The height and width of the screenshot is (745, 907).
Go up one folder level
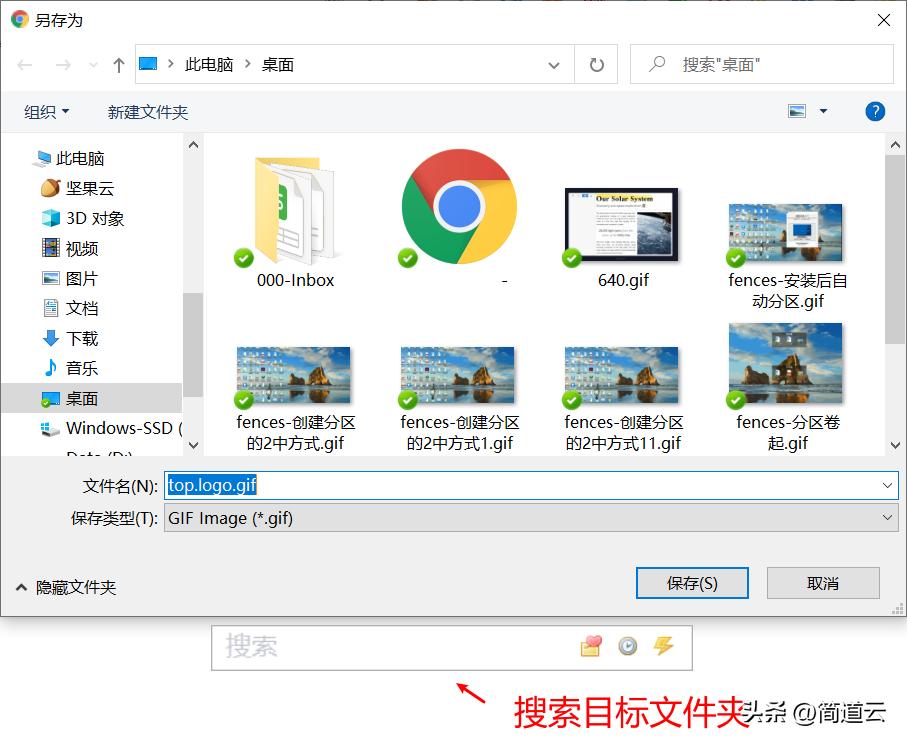click(117, 63)
